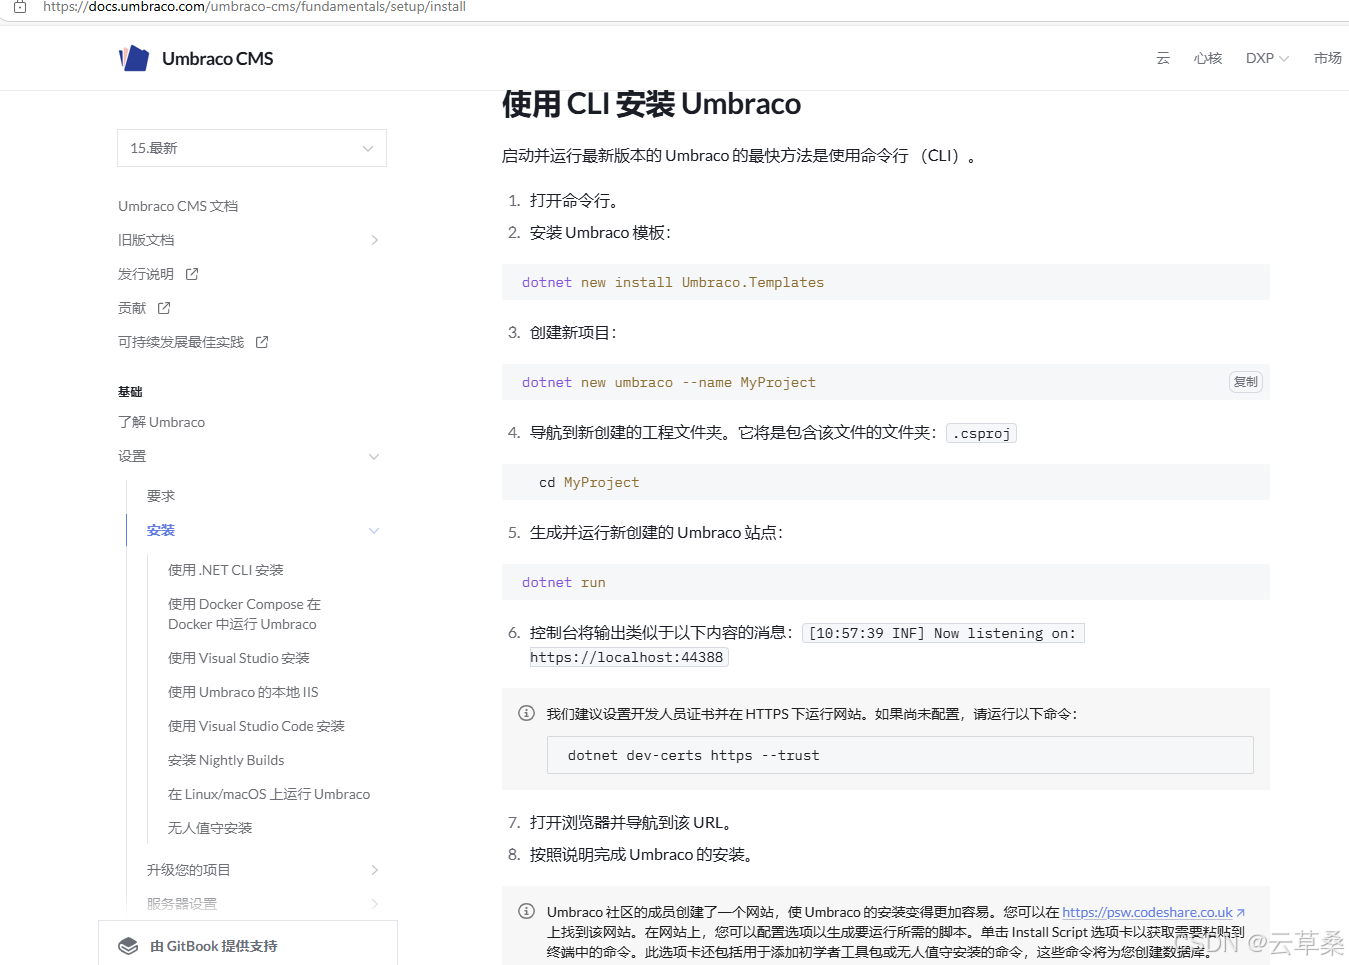Open 旧版文档 sidebar item

146,240
